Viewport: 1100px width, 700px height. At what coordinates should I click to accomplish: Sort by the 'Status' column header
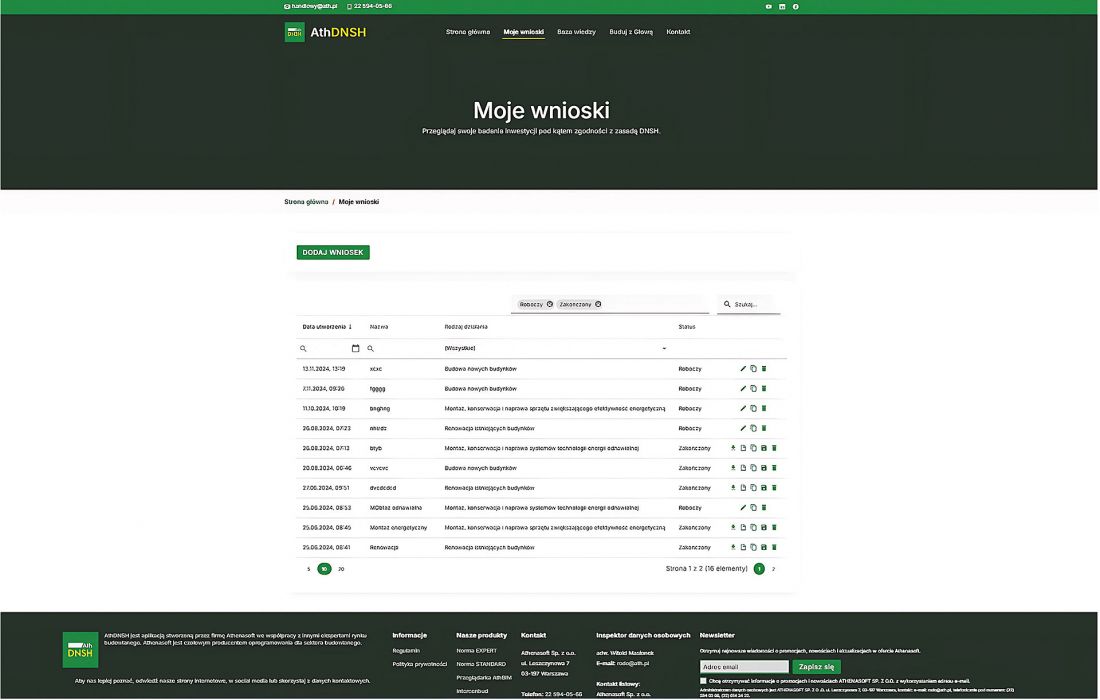687,327
